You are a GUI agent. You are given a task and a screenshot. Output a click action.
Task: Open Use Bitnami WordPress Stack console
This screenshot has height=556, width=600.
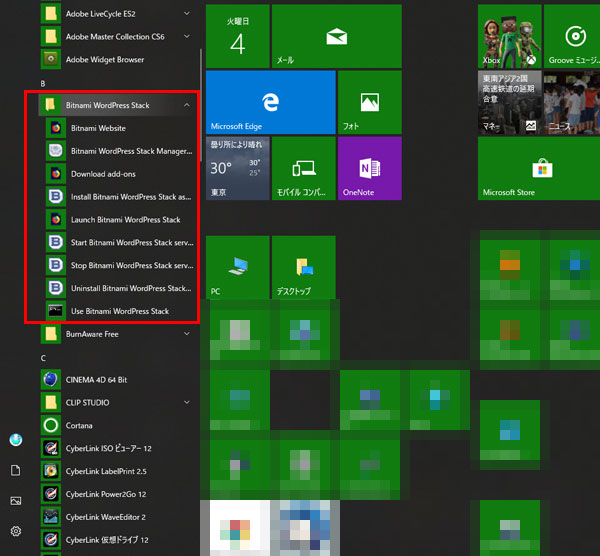[x=119, y=311]
